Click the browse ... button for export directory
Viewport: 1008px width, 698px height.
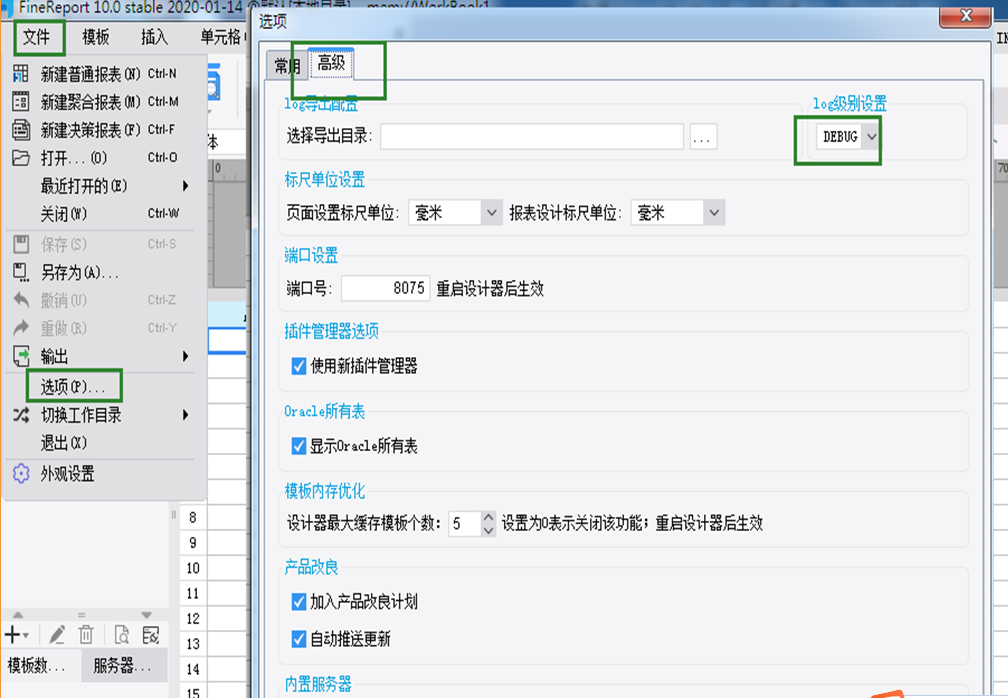pos(703,136)
